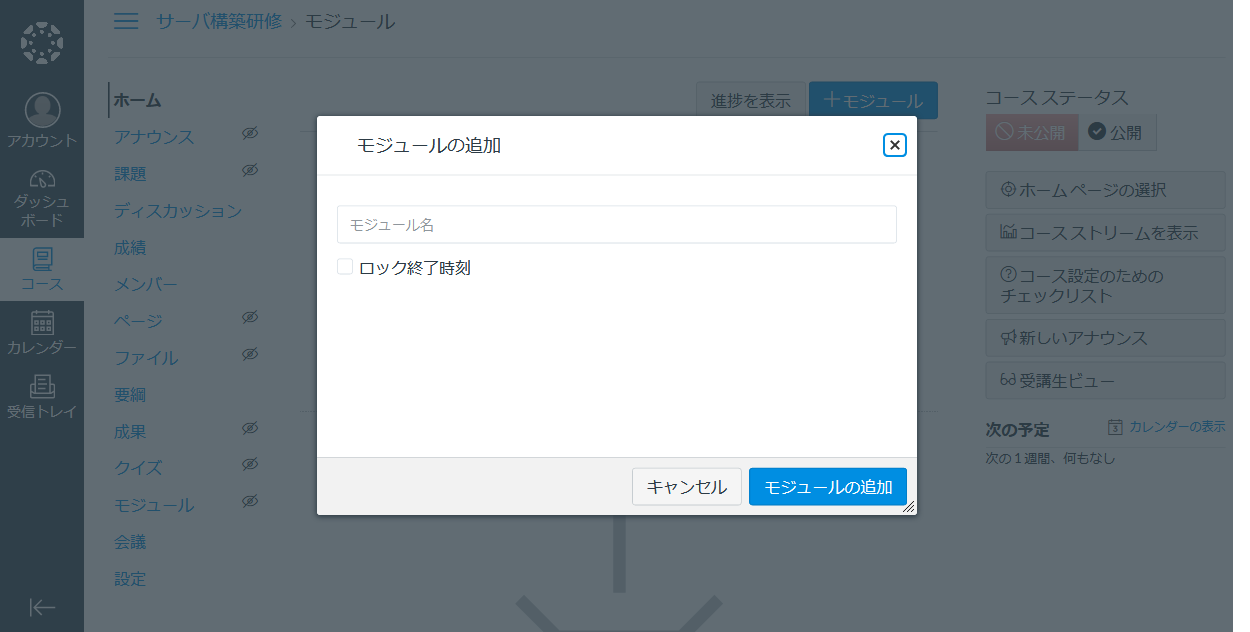The width and height of the screenshot is (1250, 632).
Task: Open the カレンダー calendar
Action: tap(42, 333)
